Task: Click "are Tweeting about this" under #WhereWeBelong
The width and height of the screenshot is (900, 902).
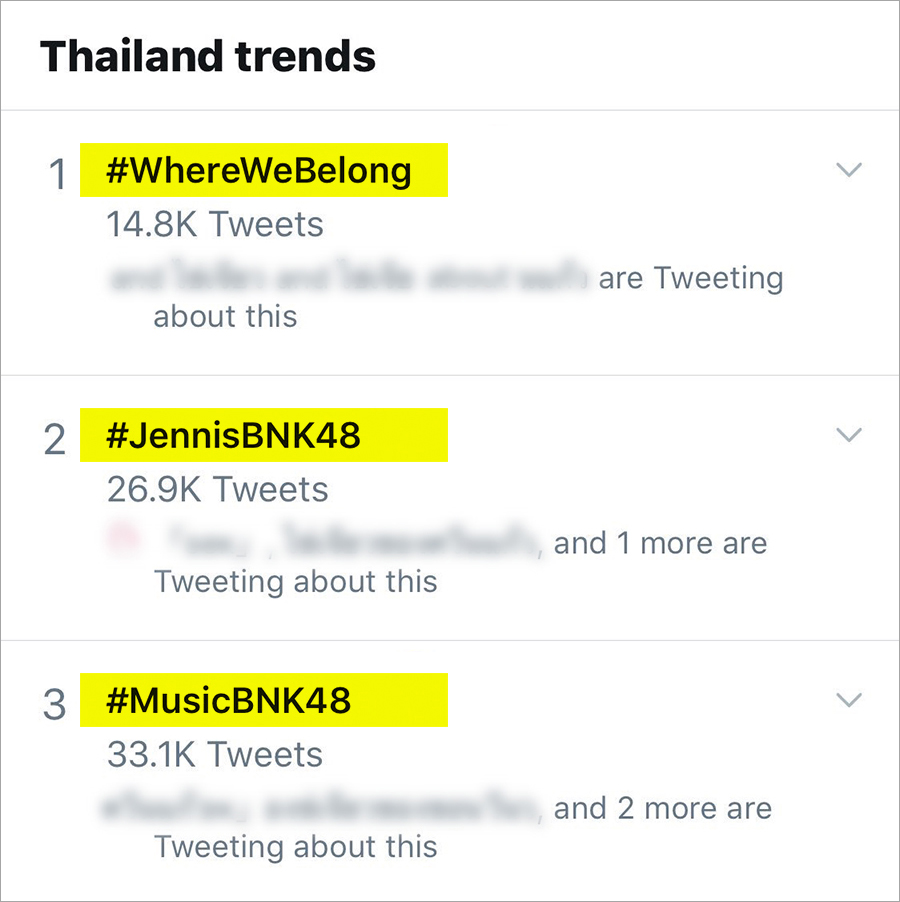Action: (690, 279)
